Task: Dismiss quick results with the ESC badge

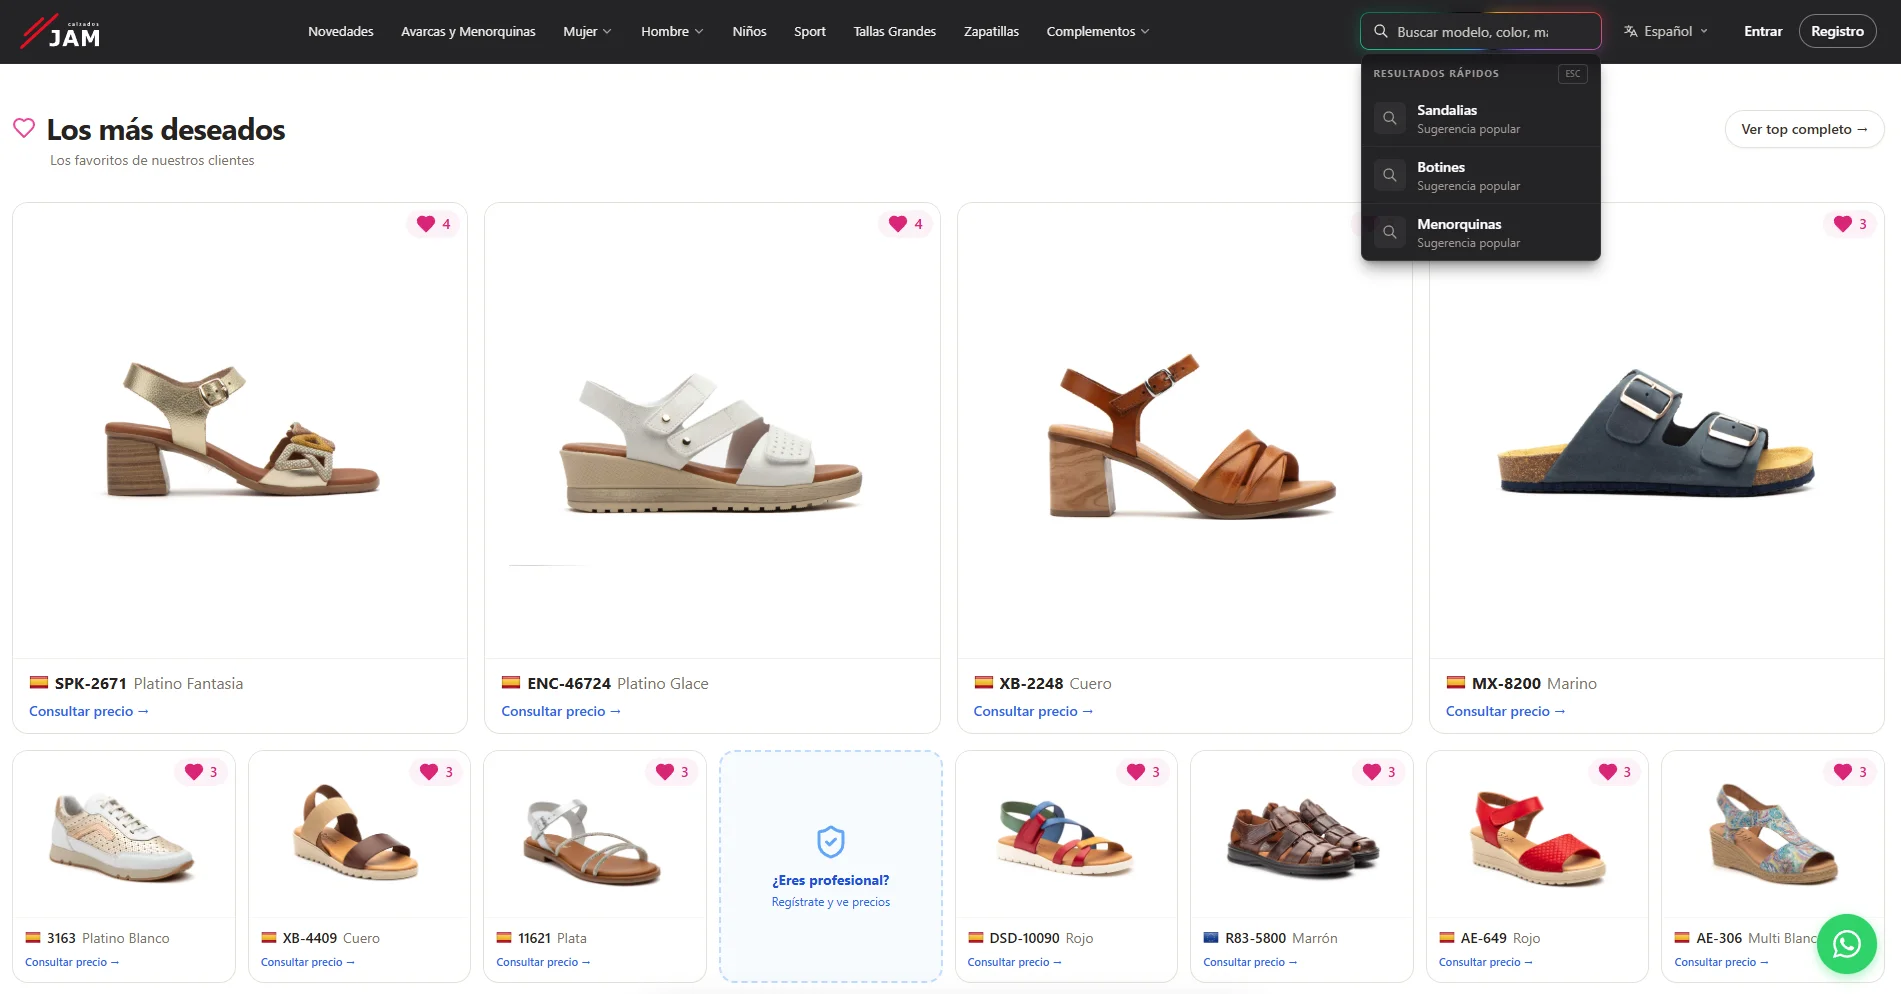Action: [x=1572, y=73]
